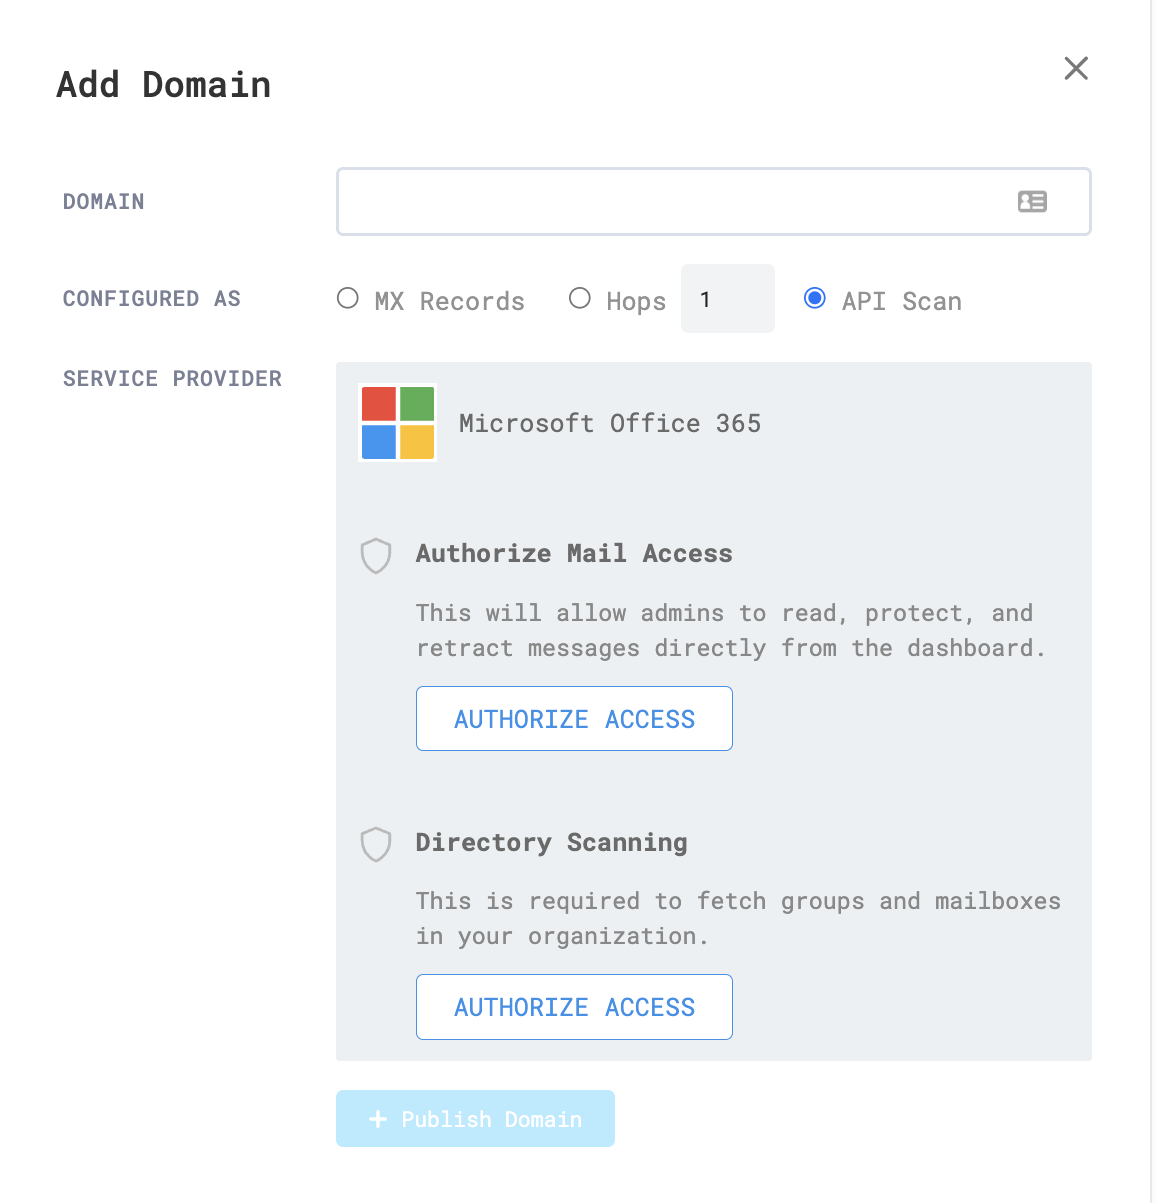1155x1203 pixels.
Task: Click Authorize Access under Directory Scanning
Action: [574, 1007]
